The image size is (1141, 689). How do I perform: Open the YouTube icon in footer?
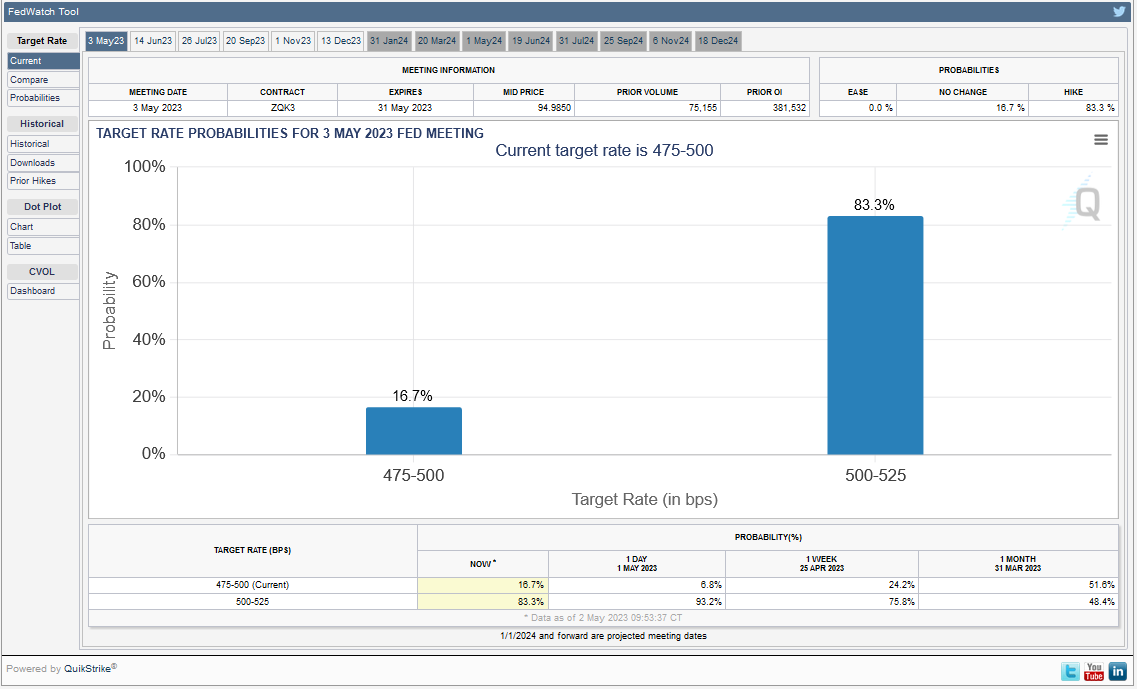(1094, 671)
